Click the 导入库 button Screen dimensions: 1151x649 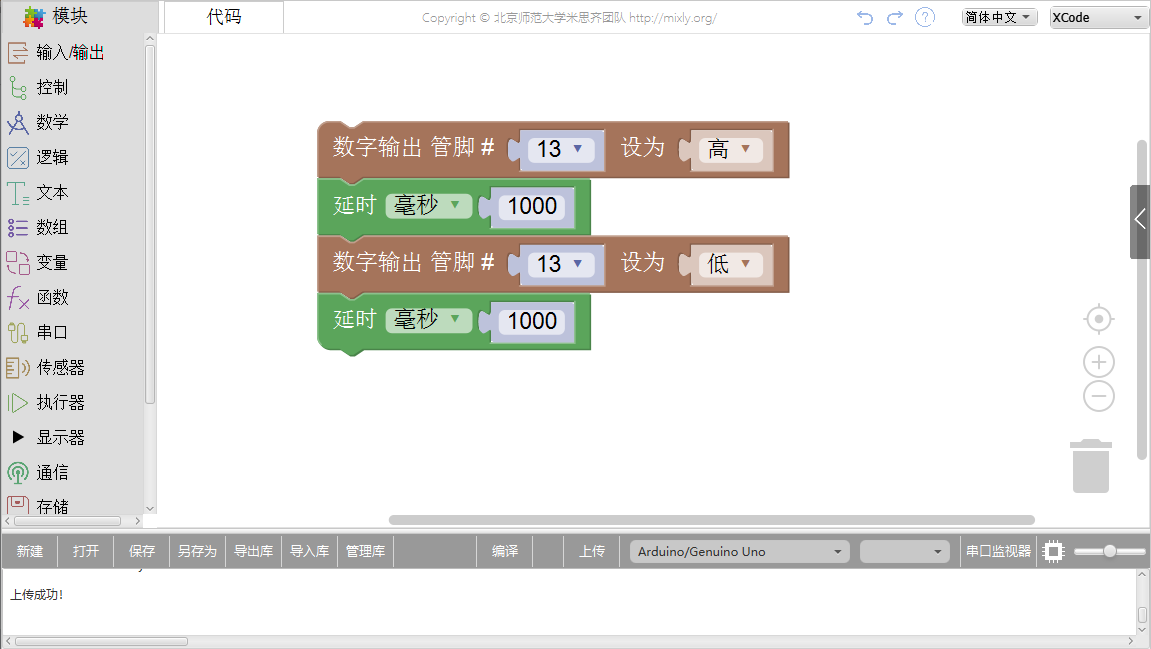coord(309,551)
